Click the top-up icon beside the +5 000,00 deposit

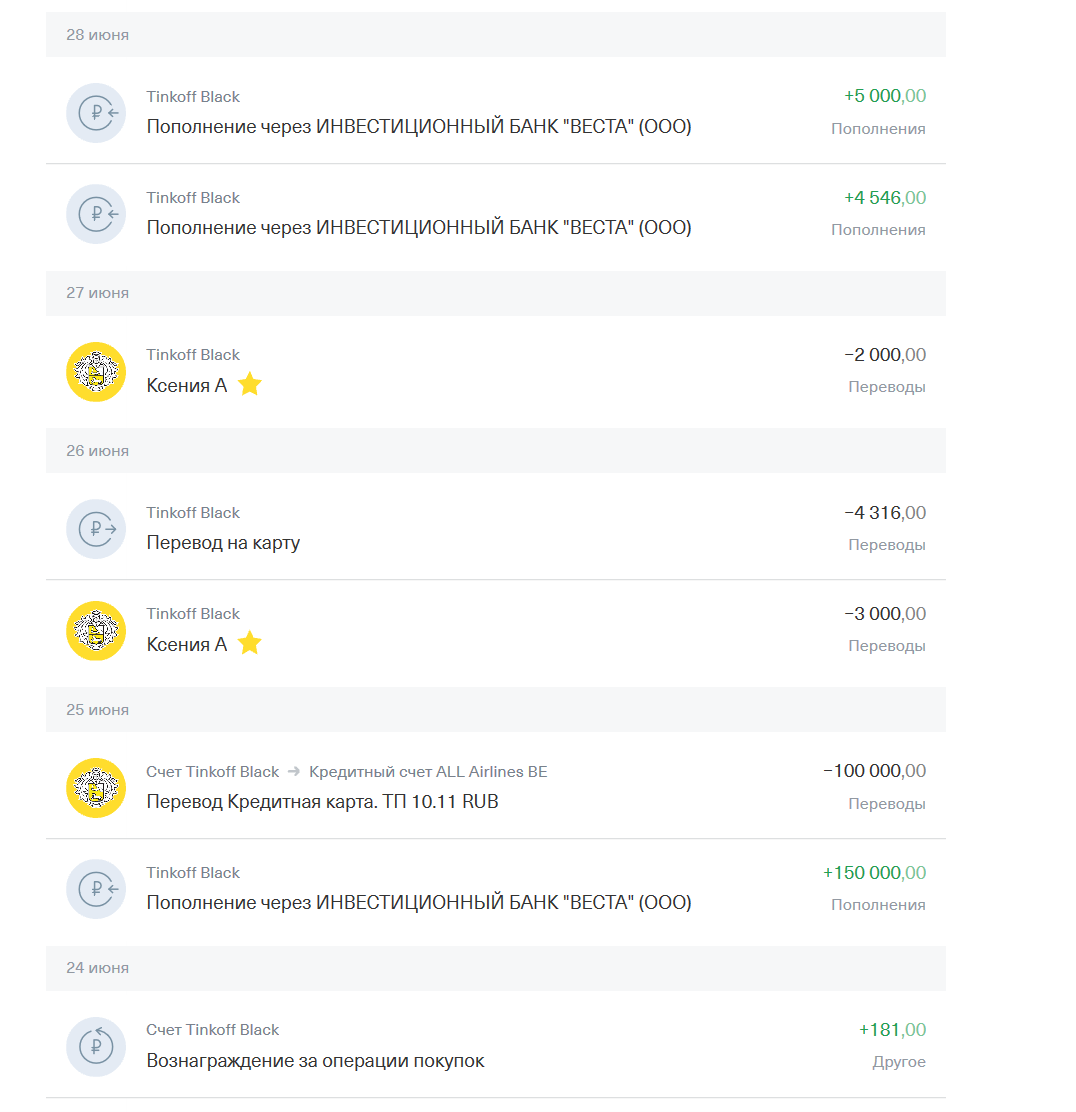(x=96, y=113)
